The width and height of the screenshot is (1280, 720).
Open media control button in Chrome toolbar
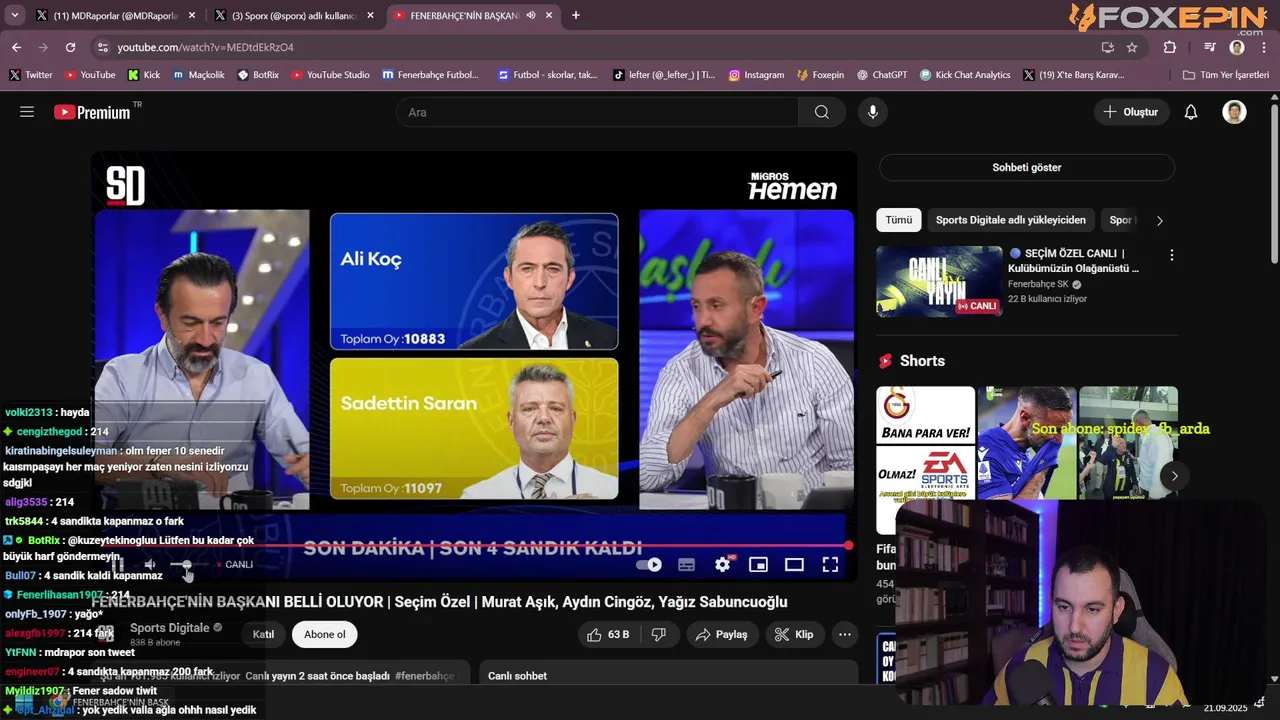pyautogui.click(x=1210, y=47)
